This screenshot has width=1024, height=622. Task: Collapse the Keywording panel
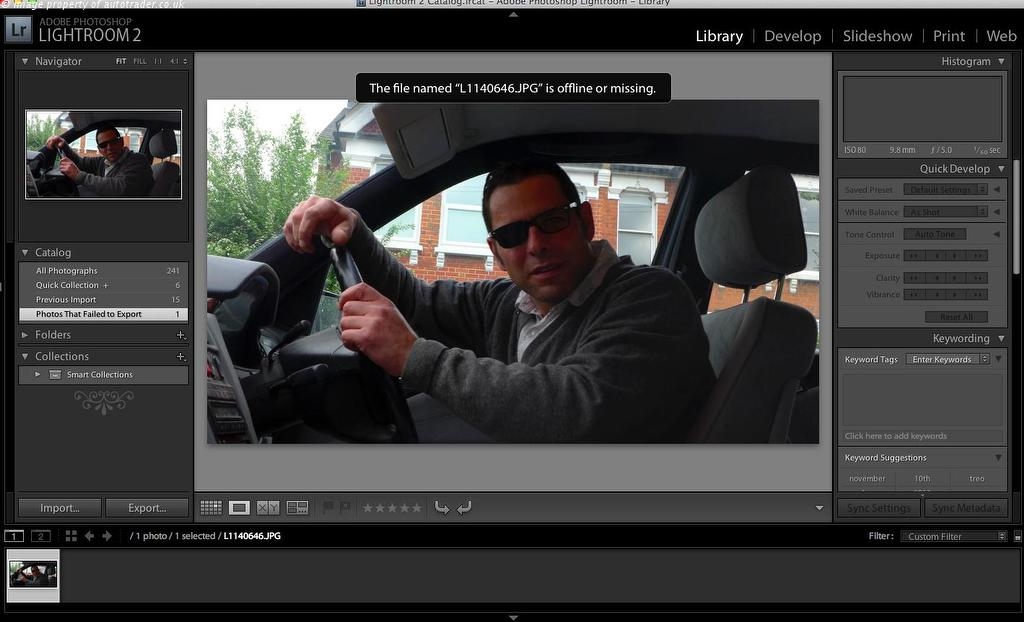tap(1001, 338)
